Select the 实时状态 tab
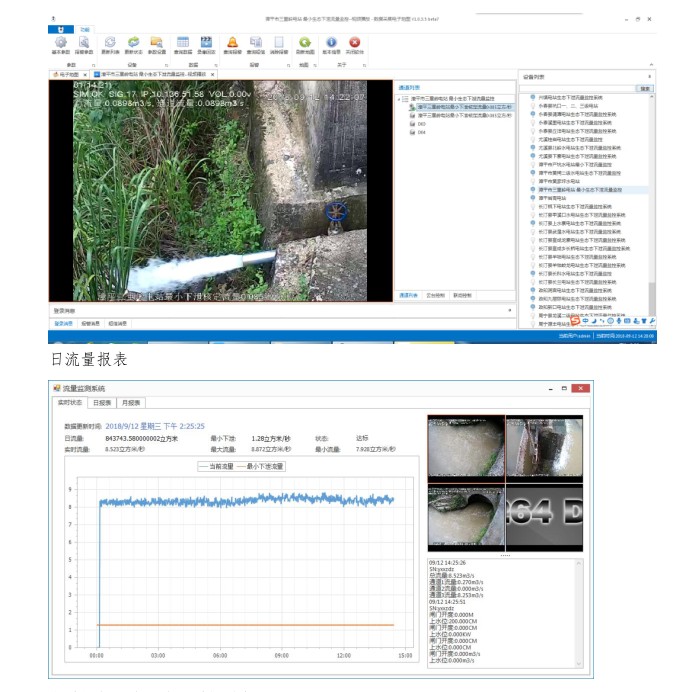The image size is (700, 692). coord(70,403)
